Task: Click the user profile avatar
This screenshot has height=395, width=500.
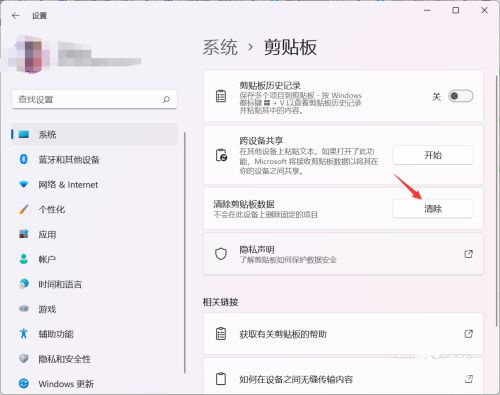Action: (x=31, y=54)
